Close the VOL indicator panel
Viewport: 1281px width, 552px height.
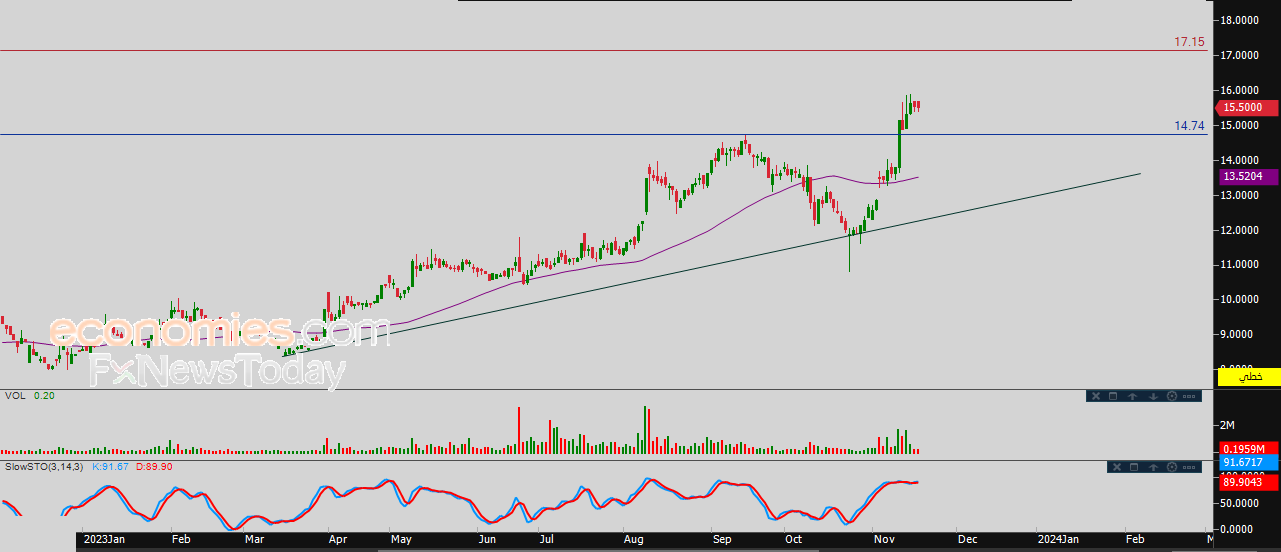[x=1096, y=396]
